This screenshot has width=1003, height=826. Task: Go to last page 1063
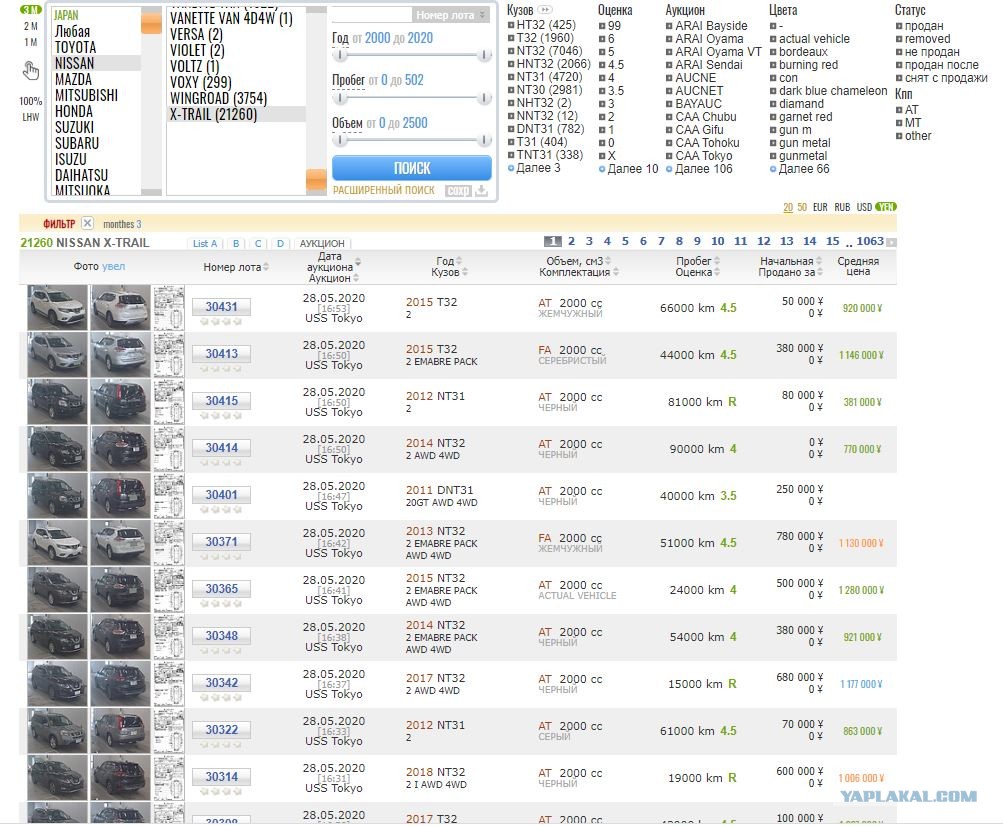click(x=870, y=241)
